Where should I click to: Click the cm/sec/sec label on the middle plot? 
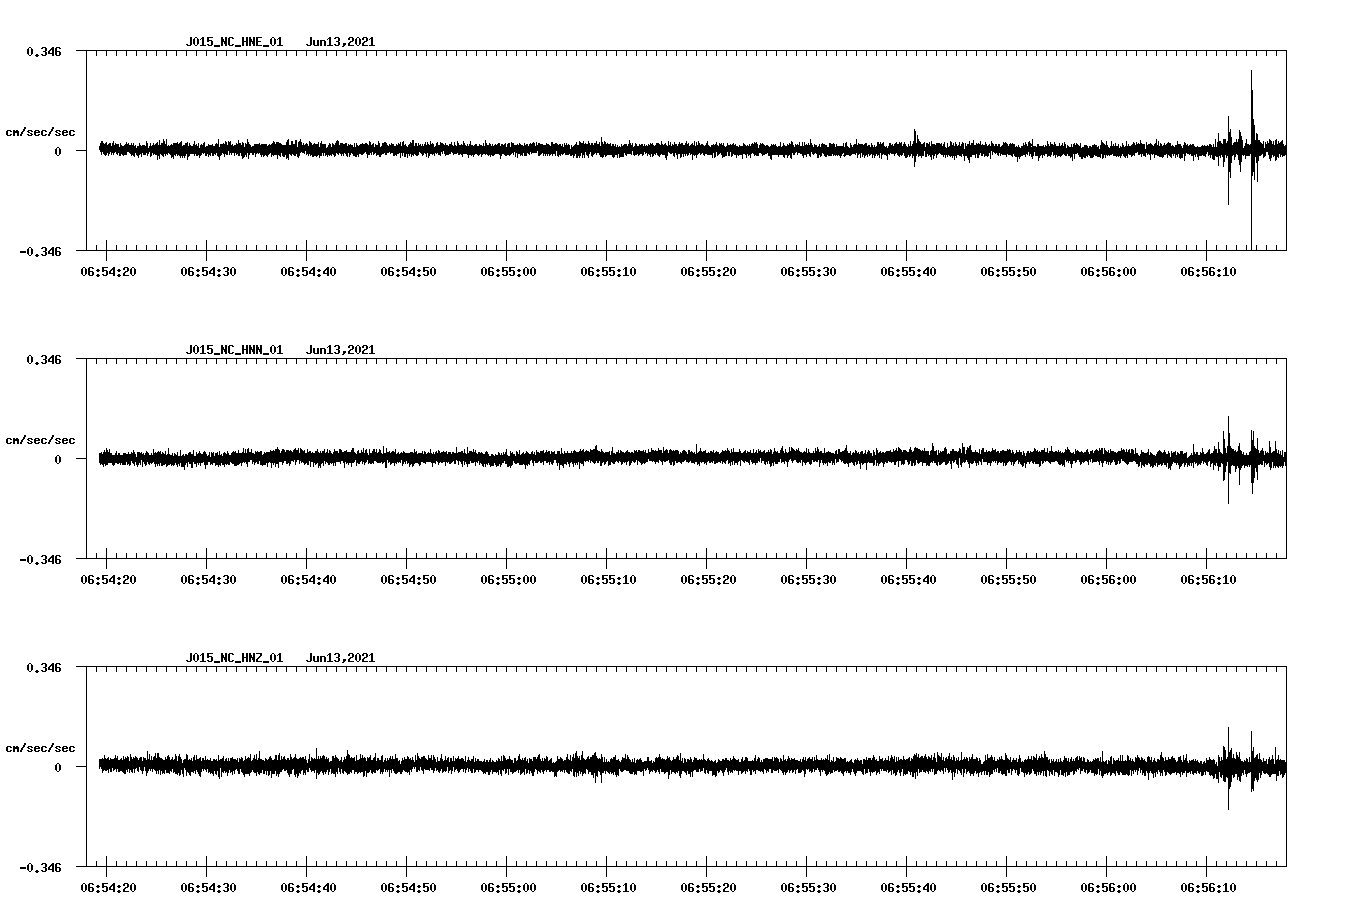point(41,439)
